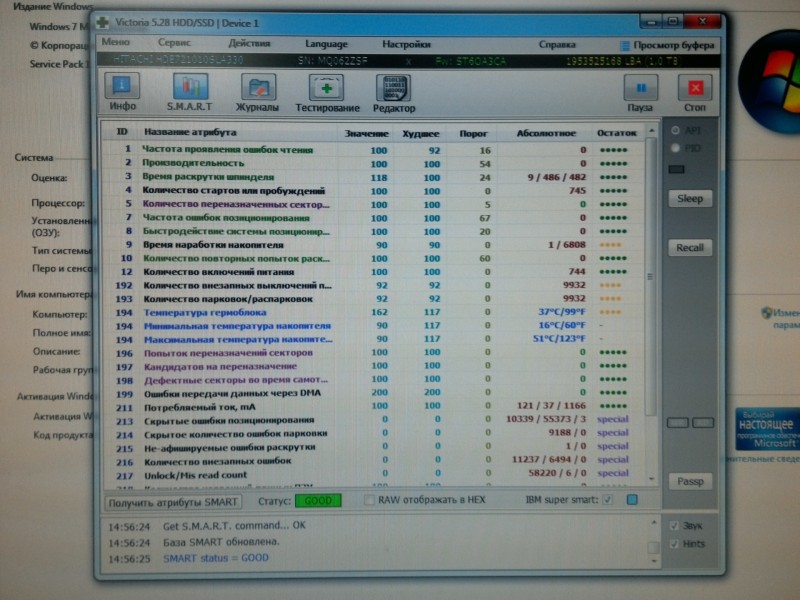Select row Частота ошибок позиционирования
Viewport: 800px width, 600px height.
(372, 218)
